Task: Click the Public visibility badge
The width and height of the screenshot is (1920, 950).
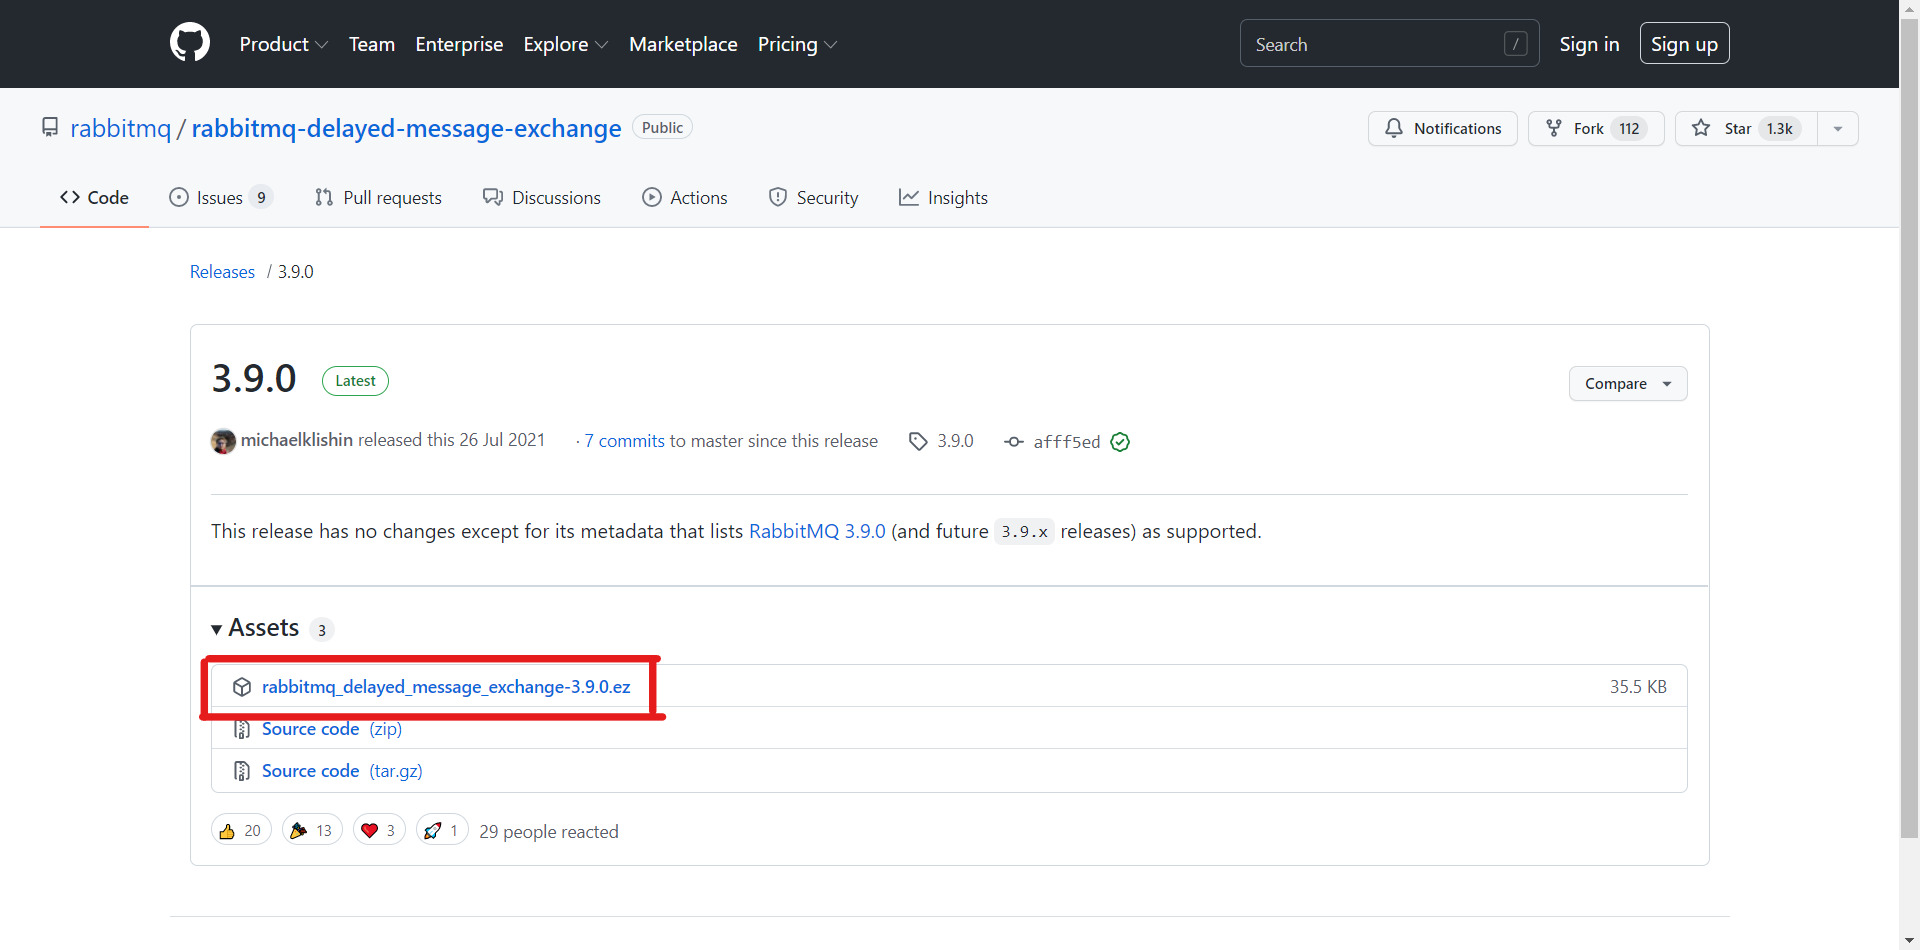Action: (662, 127)
